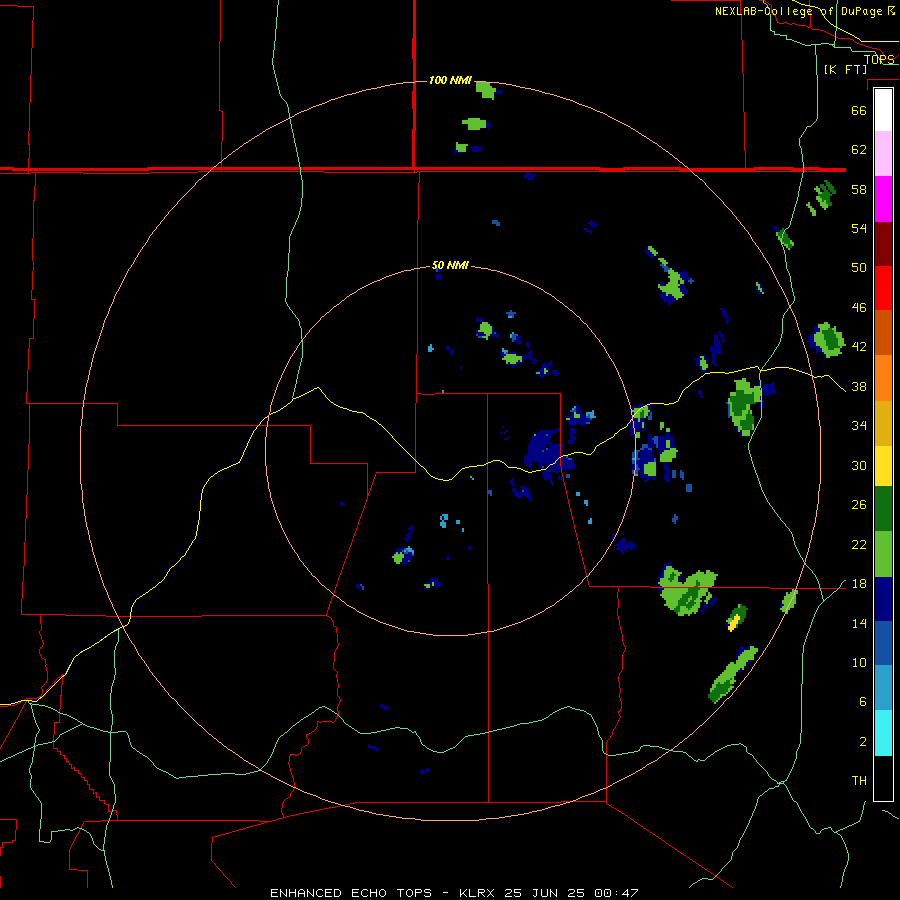Click the "TH" threshold legend label

tap(859, 781)
